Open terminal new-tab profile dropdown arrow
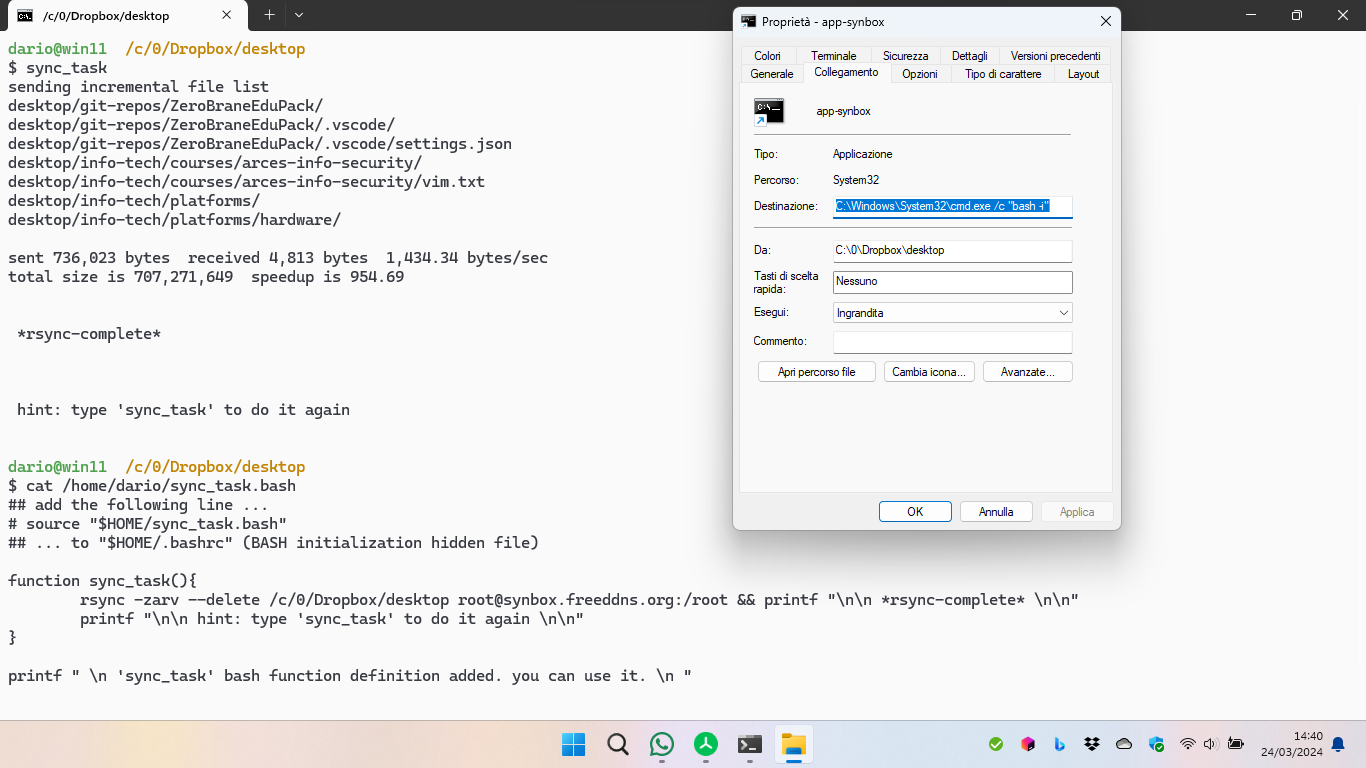 (299, 15)
